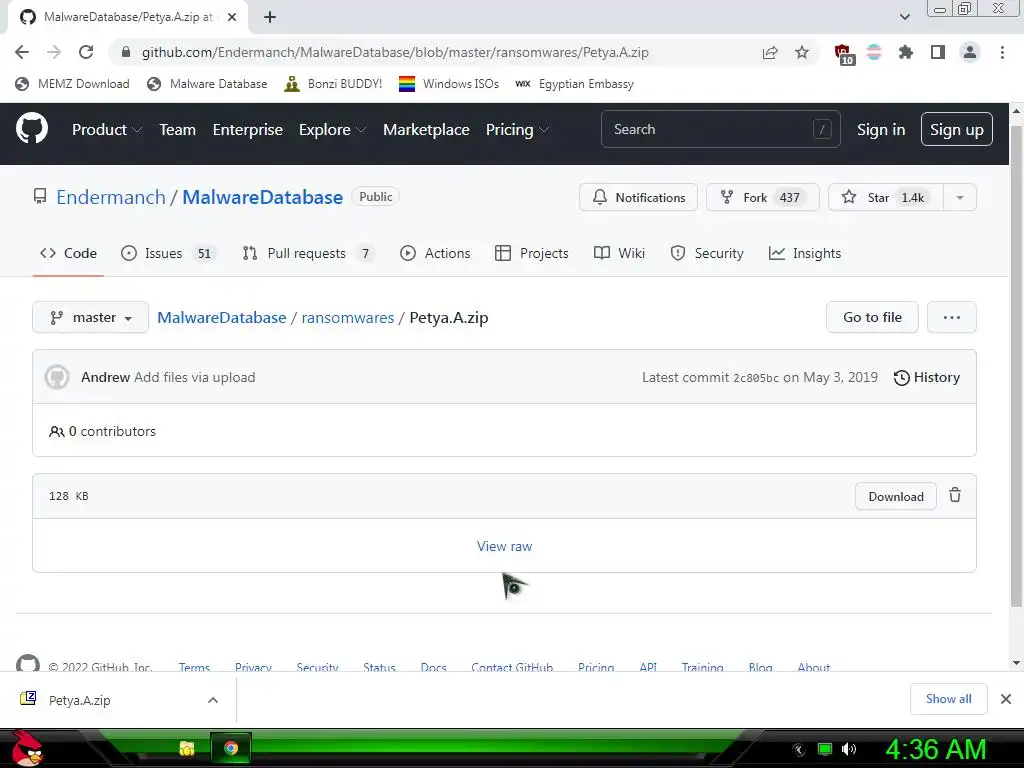This screenshot has height=768, width=1024.
Task: Switch to the Issues tab
Action: (x=168, y=253)
